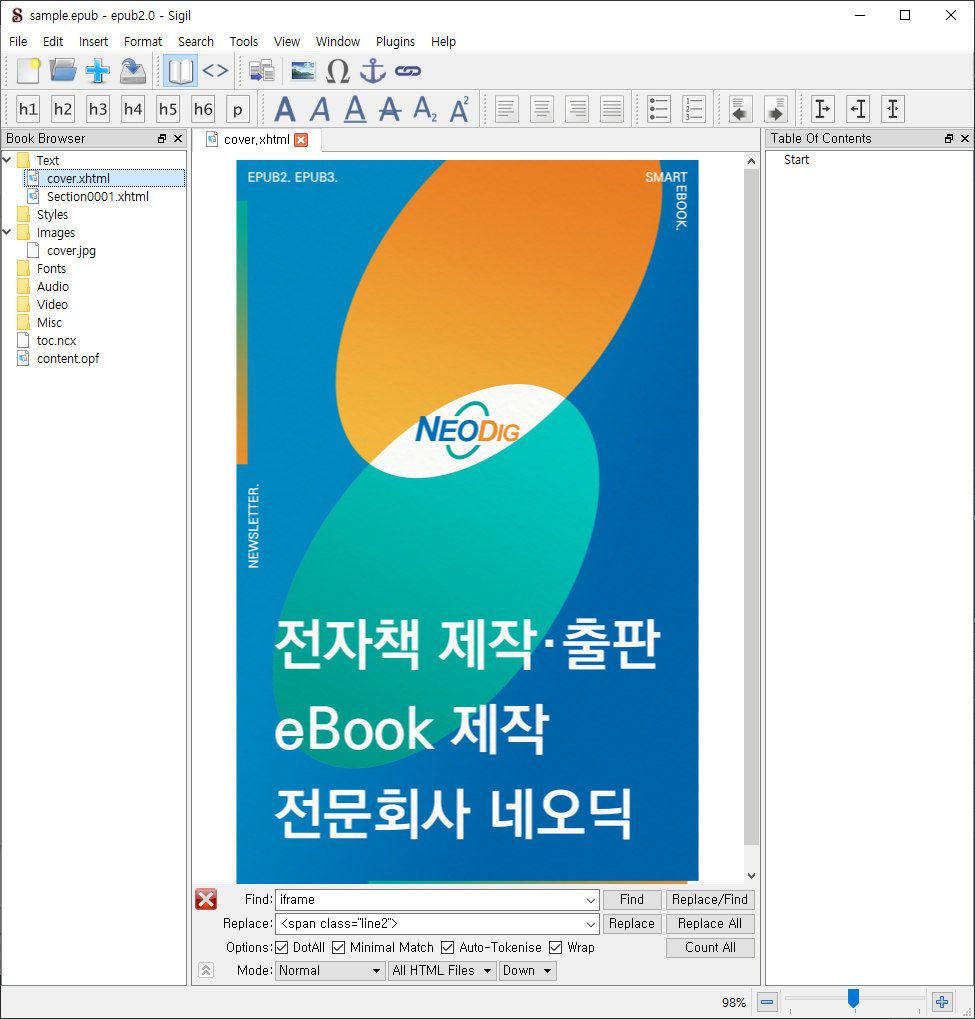Apply heading 4 with the h4 button
The height and width of the screenshot is (1019, 975).
(133, 109)
